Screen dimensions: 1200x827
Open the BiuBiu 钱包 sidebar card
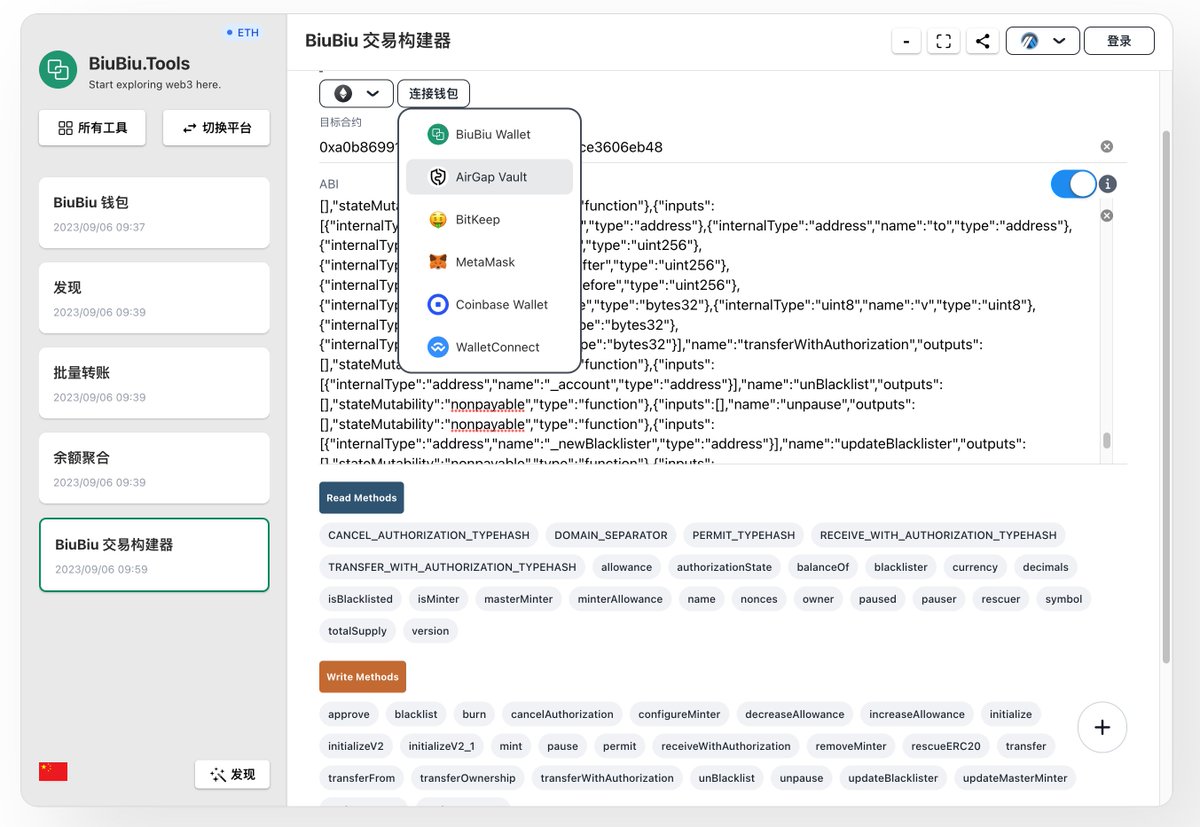pyautogui.click(x=154, y=213)
